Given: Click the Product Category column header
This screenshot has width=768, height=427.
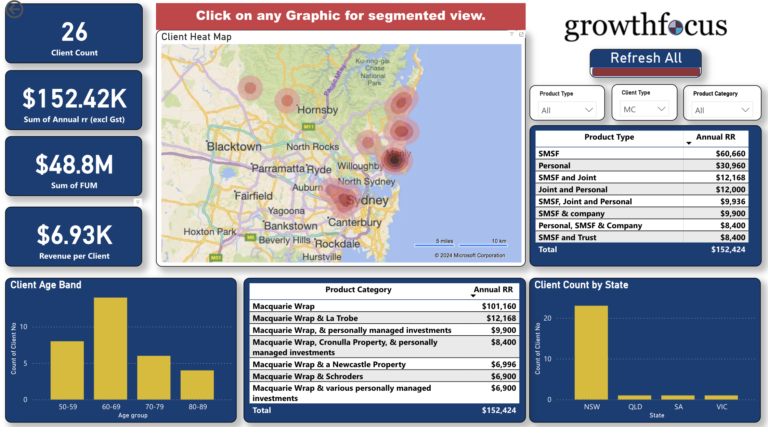Looking at the screenshot, I should pos(358,291).
